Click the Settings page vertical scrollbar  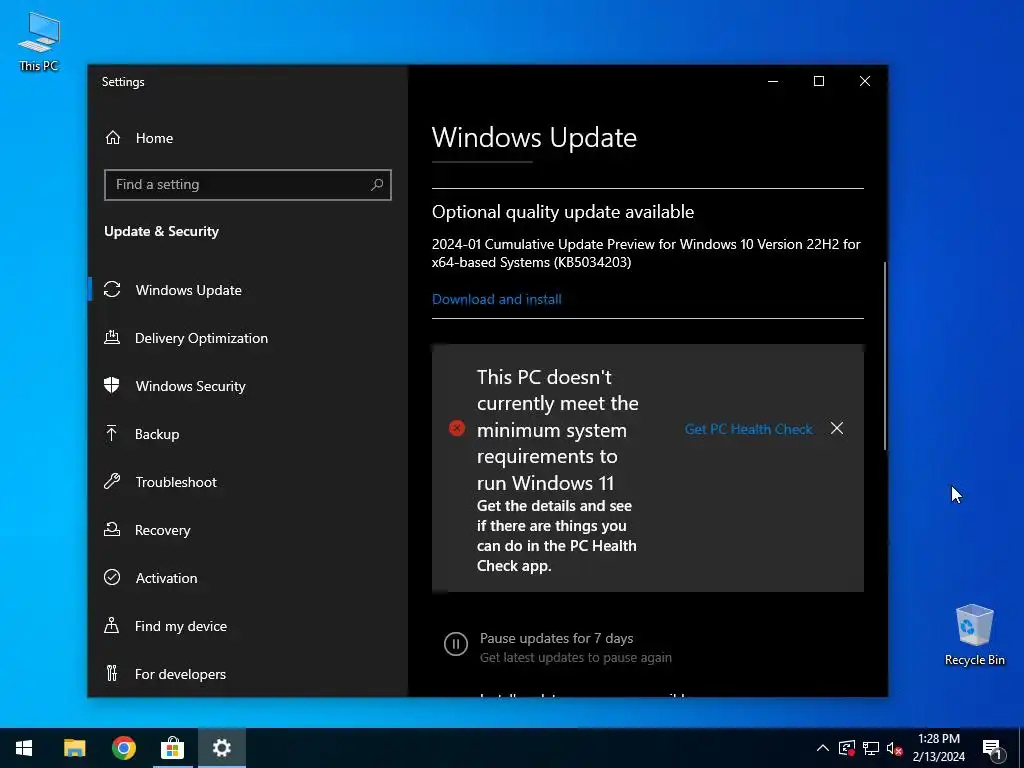point(885,356)
